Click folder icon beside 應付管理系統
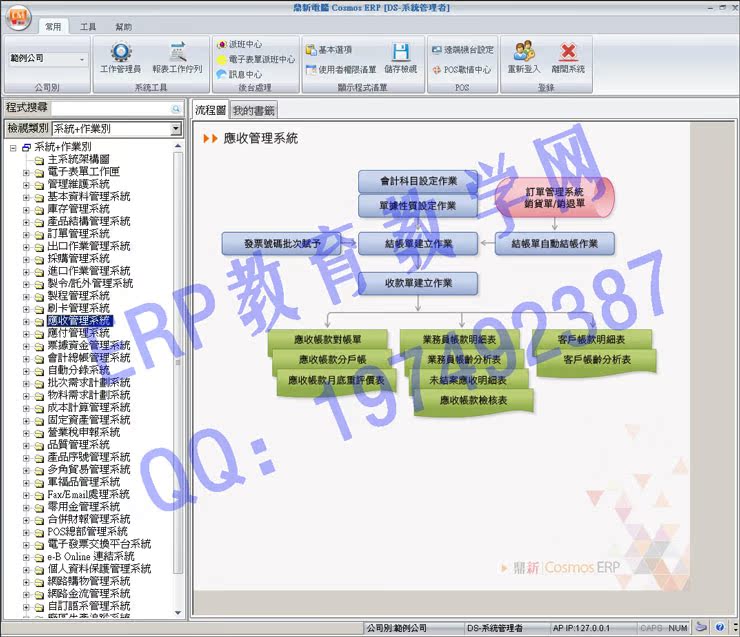This screenshot has width=740, height=637. 40,334
